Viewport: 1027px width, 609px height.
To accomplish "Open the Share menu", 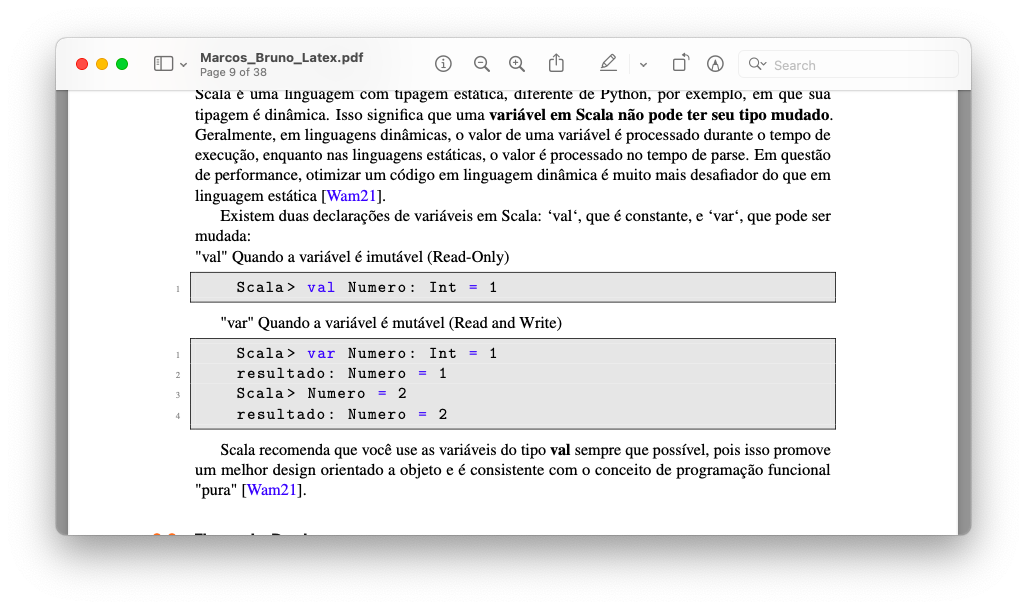I will [x=556, y=63].
